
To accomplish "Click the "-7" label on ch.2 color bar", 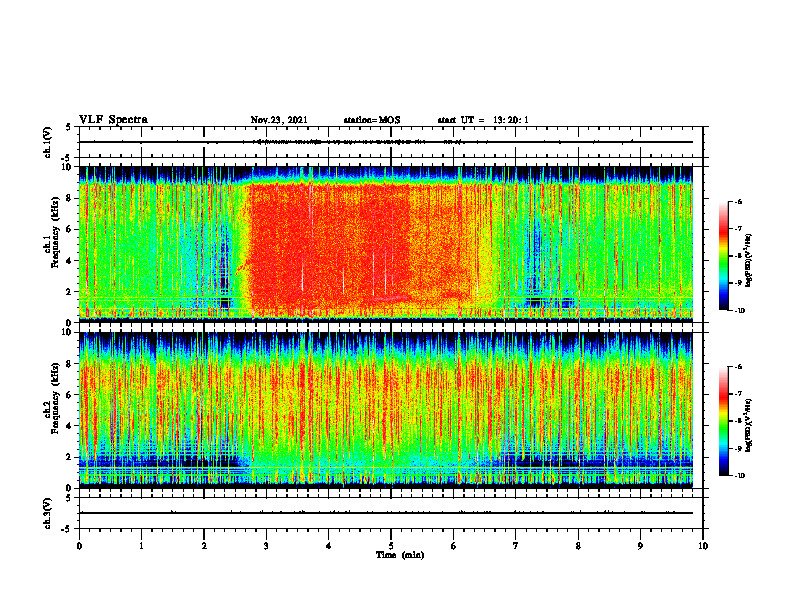I will tap(738, 394).
